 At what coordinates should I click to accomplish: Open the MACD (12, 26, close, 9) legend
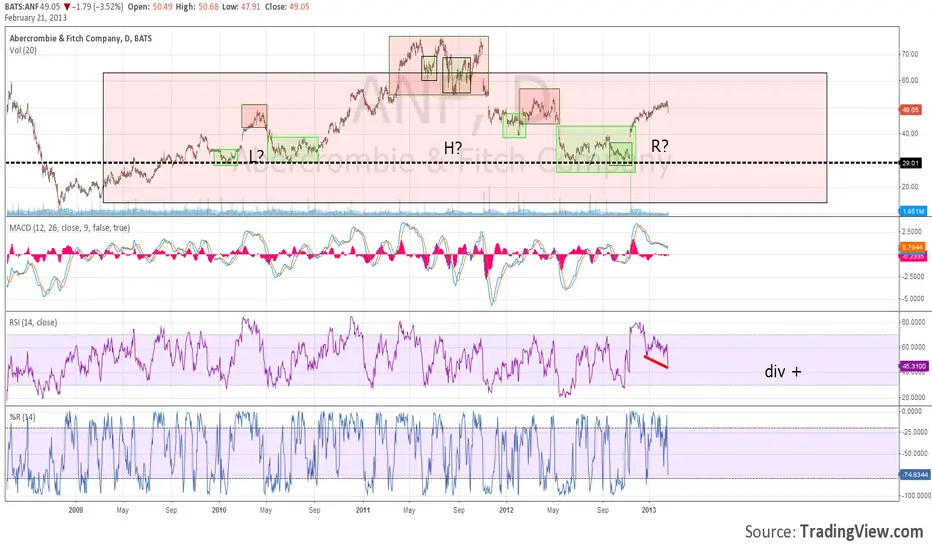point(69,228)
